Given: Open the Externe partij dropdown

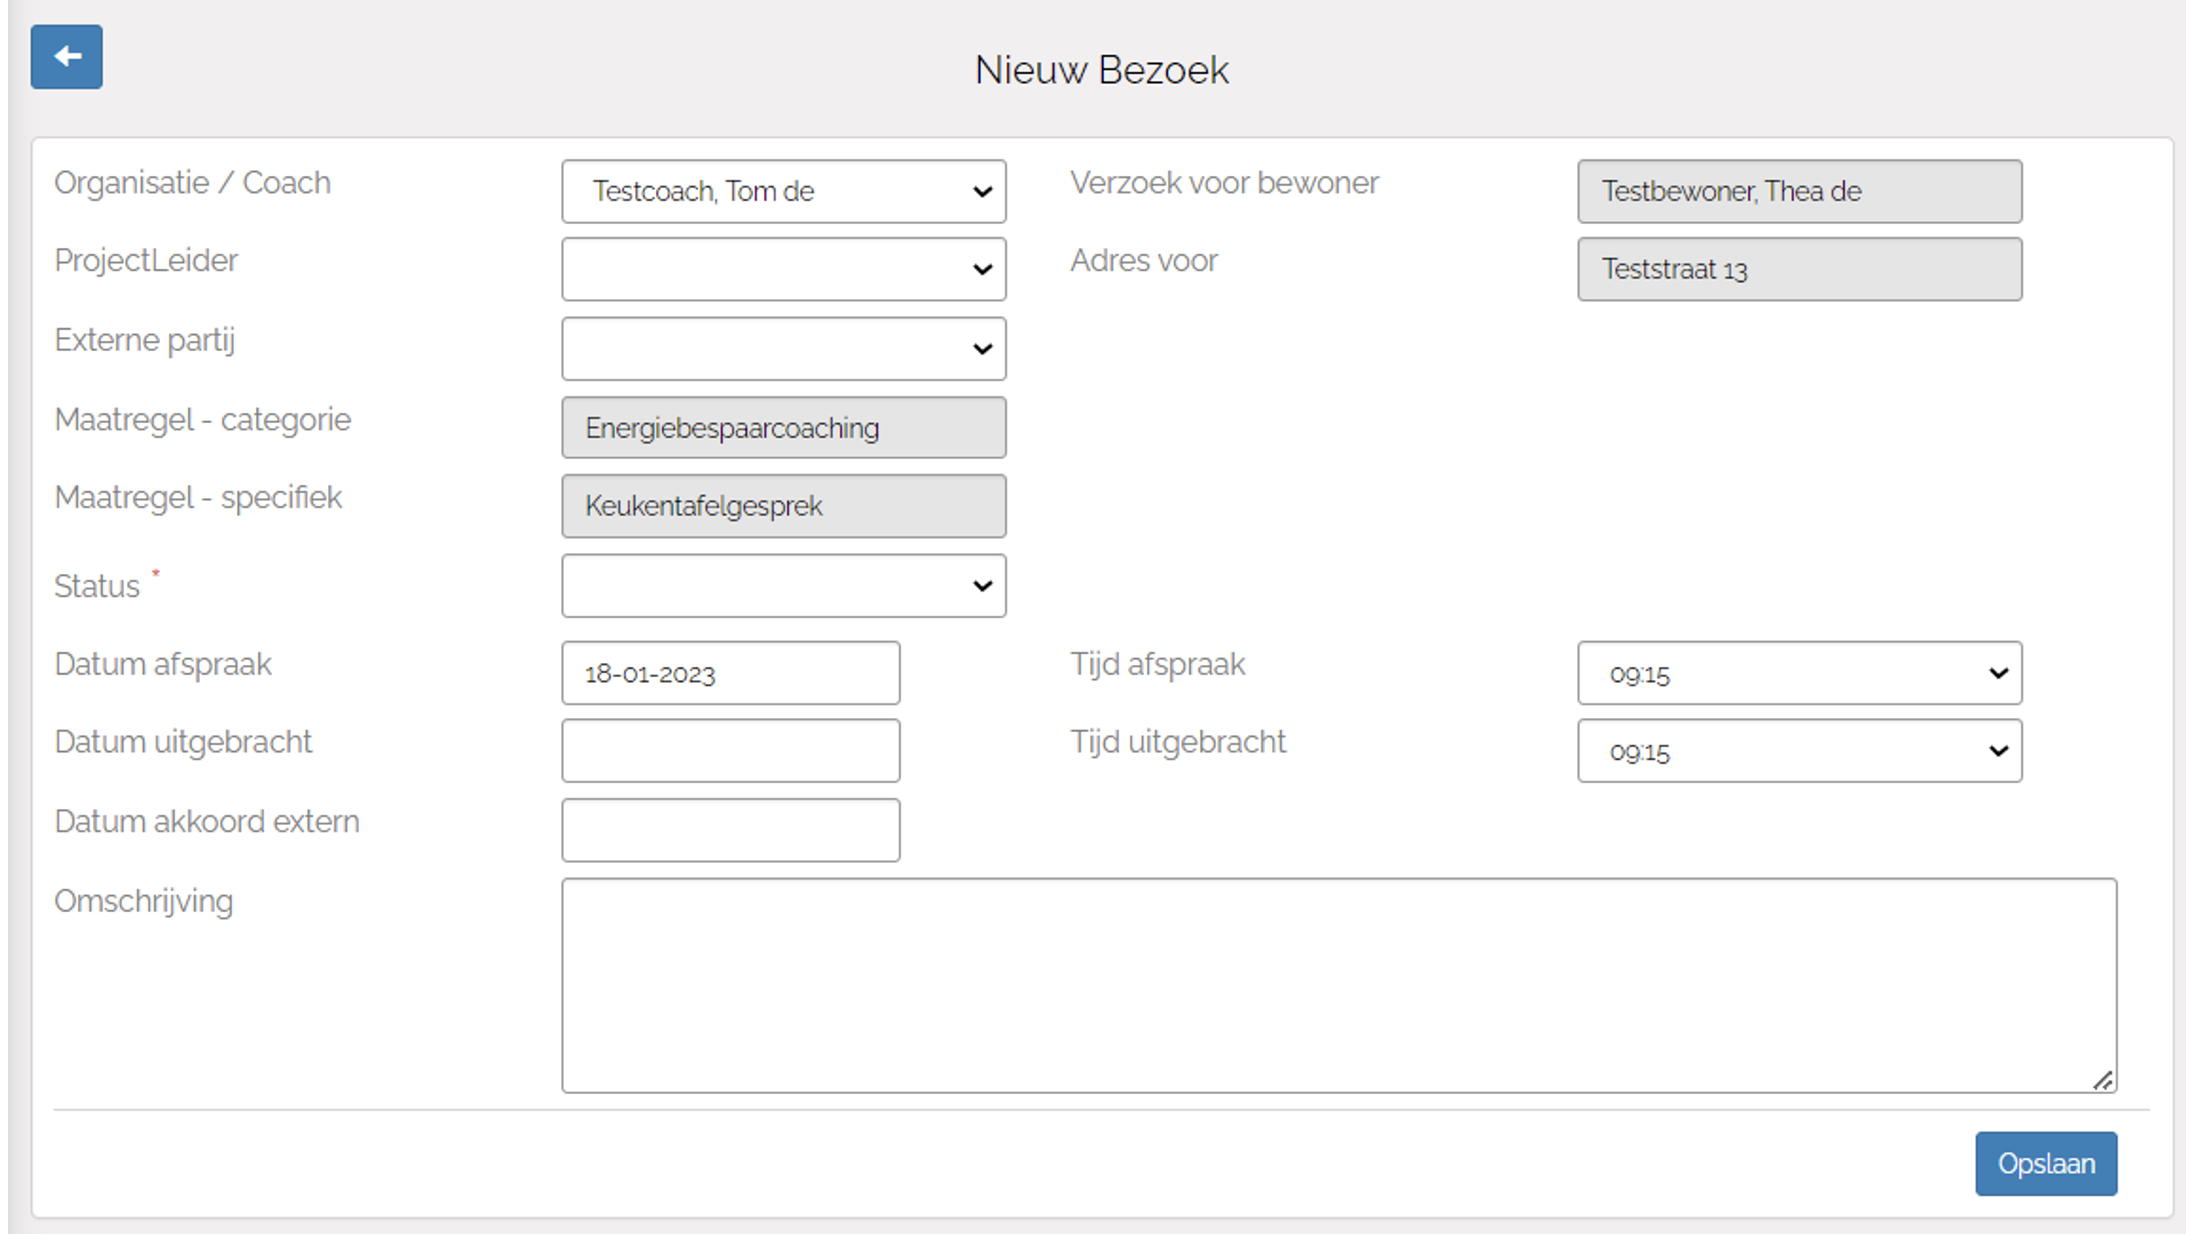Looking at the screenshot, I should [783, 349].
